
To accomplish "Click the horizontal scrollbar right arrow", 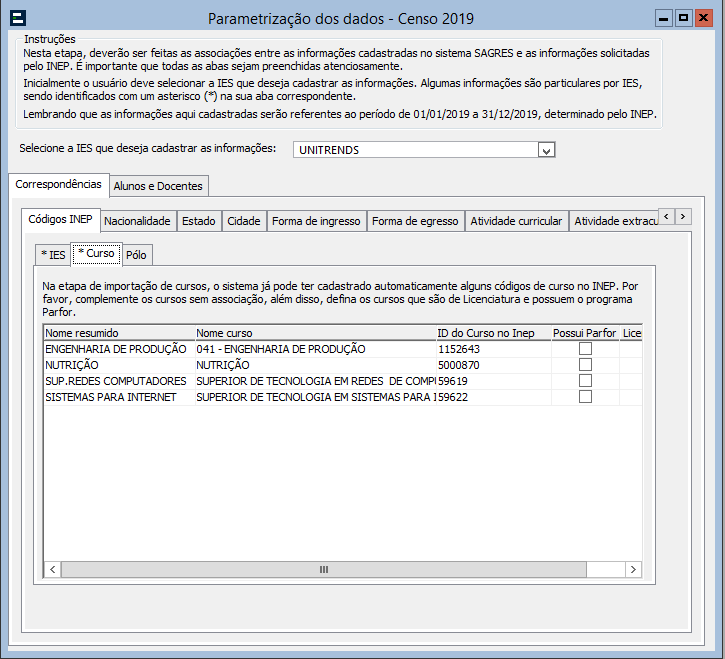I will click(x=633, y=569).
